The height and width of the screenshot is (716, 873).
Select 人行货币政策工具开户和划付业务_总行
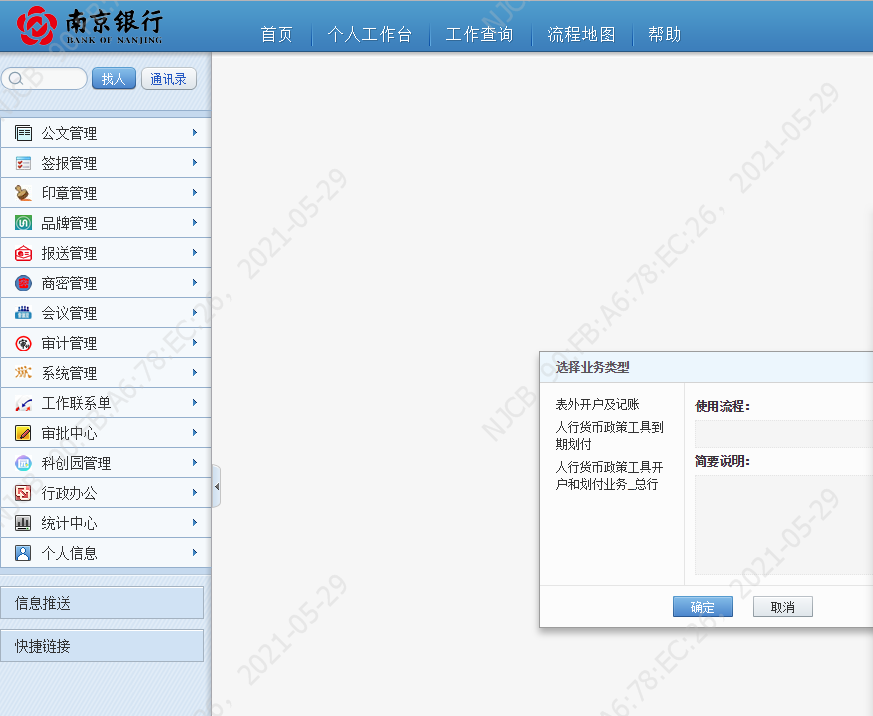click(x=610, y=475)
